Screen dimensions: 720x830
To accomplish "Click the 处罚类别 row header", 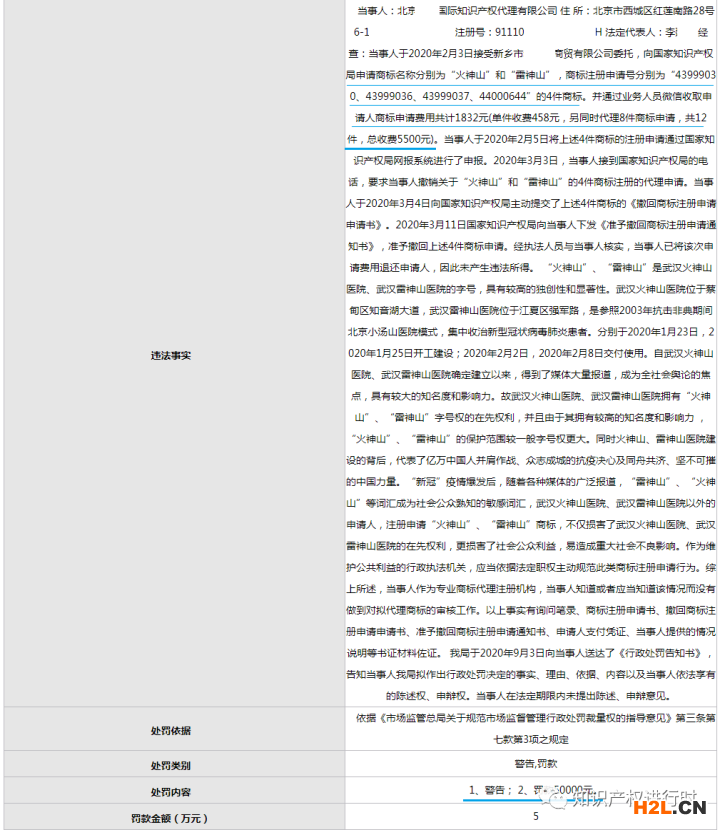I will coord(170,766).
